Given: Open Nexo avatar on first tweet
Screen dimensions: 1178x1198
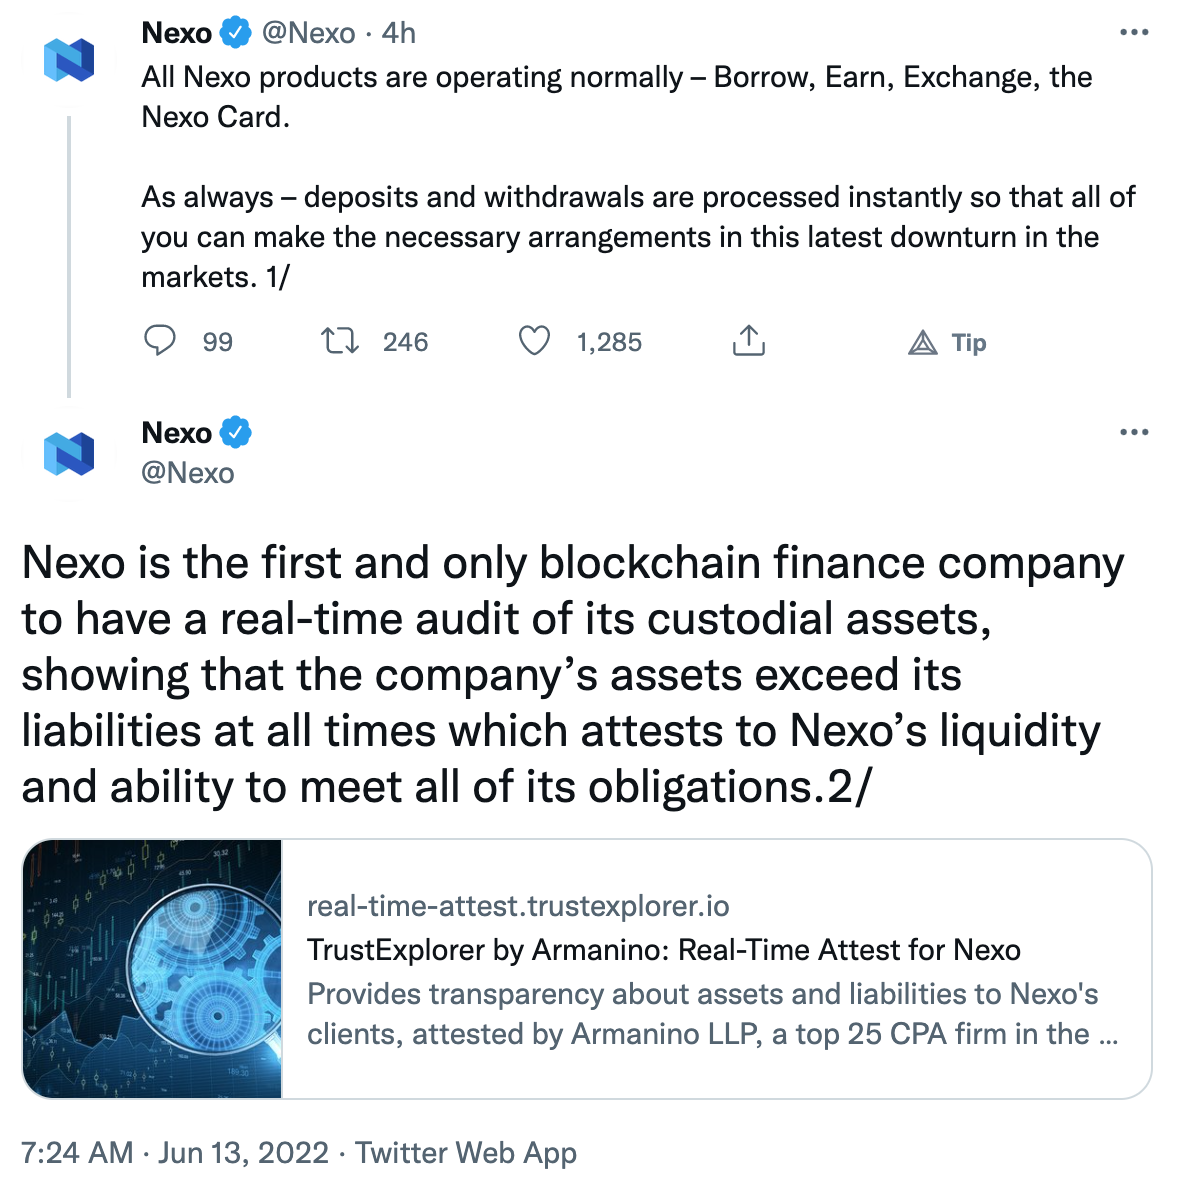Looking at the screenshot, I should coord(69,60).
